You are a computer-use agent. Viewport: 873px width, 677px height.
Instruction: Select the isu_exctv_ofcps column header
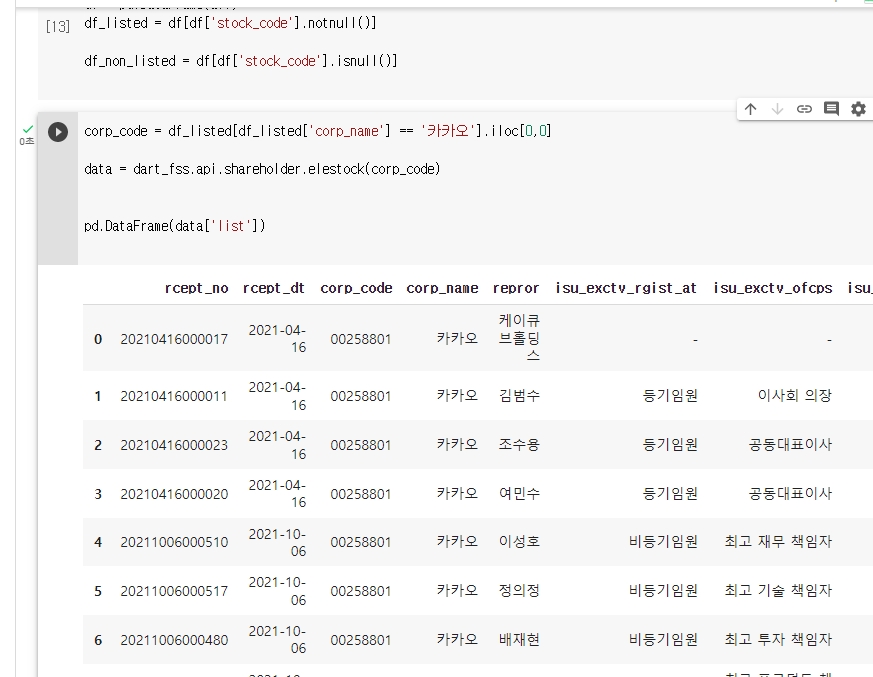[773, 288]
